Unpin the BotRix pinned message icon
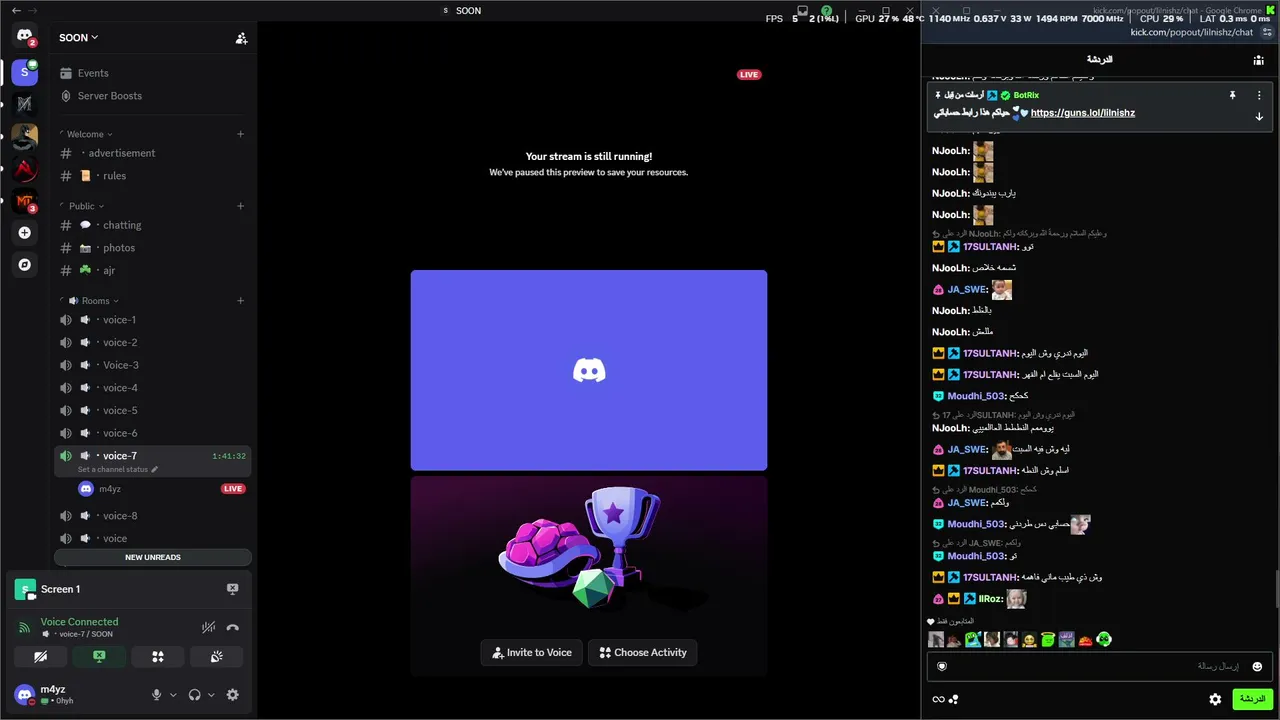 tap(1232, 95)
